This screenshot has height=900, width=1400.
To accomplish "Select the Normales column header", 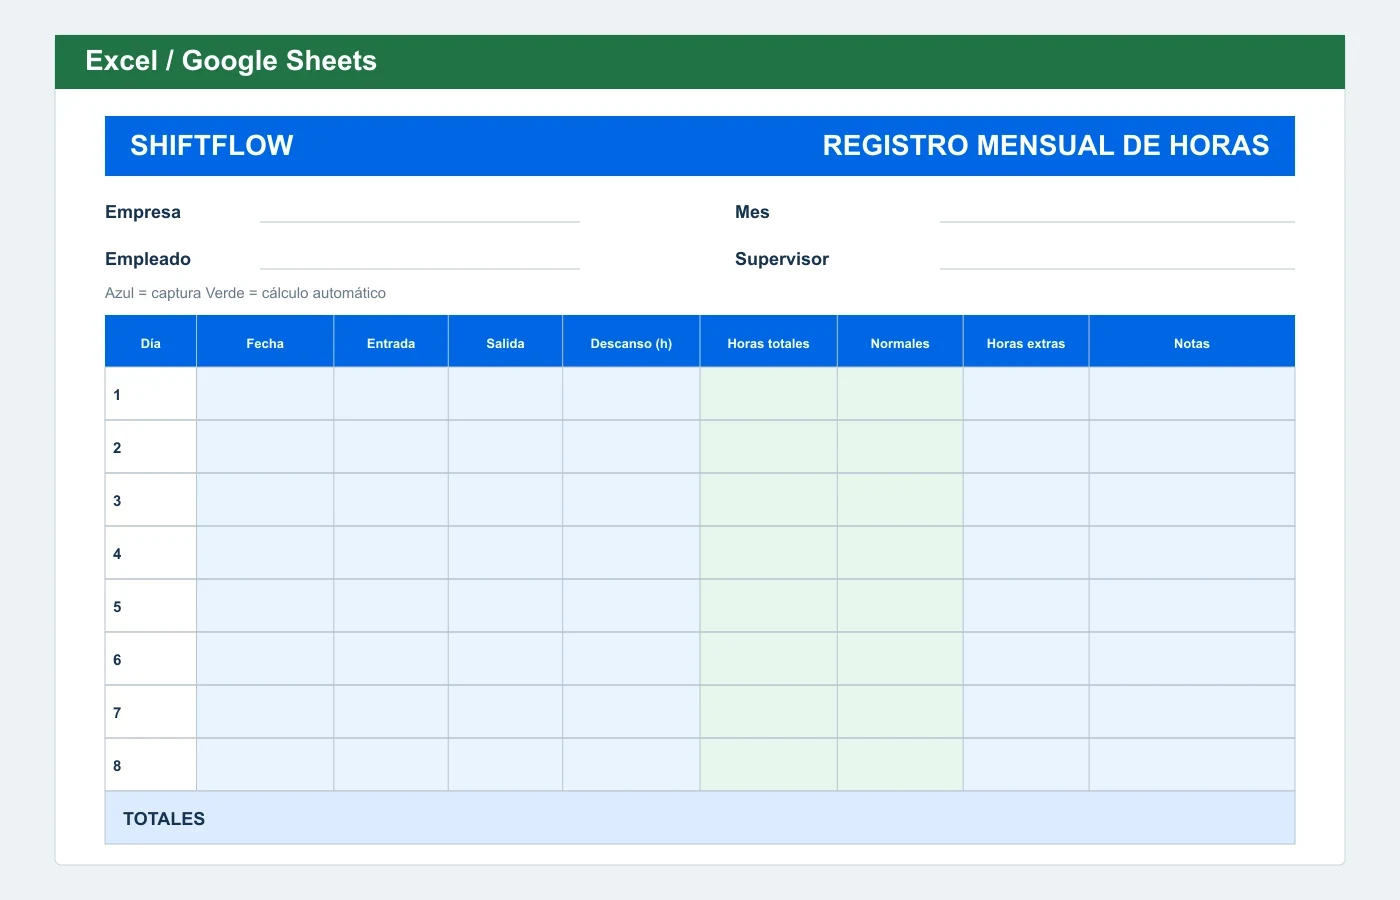I will click(x=900, y=342).
